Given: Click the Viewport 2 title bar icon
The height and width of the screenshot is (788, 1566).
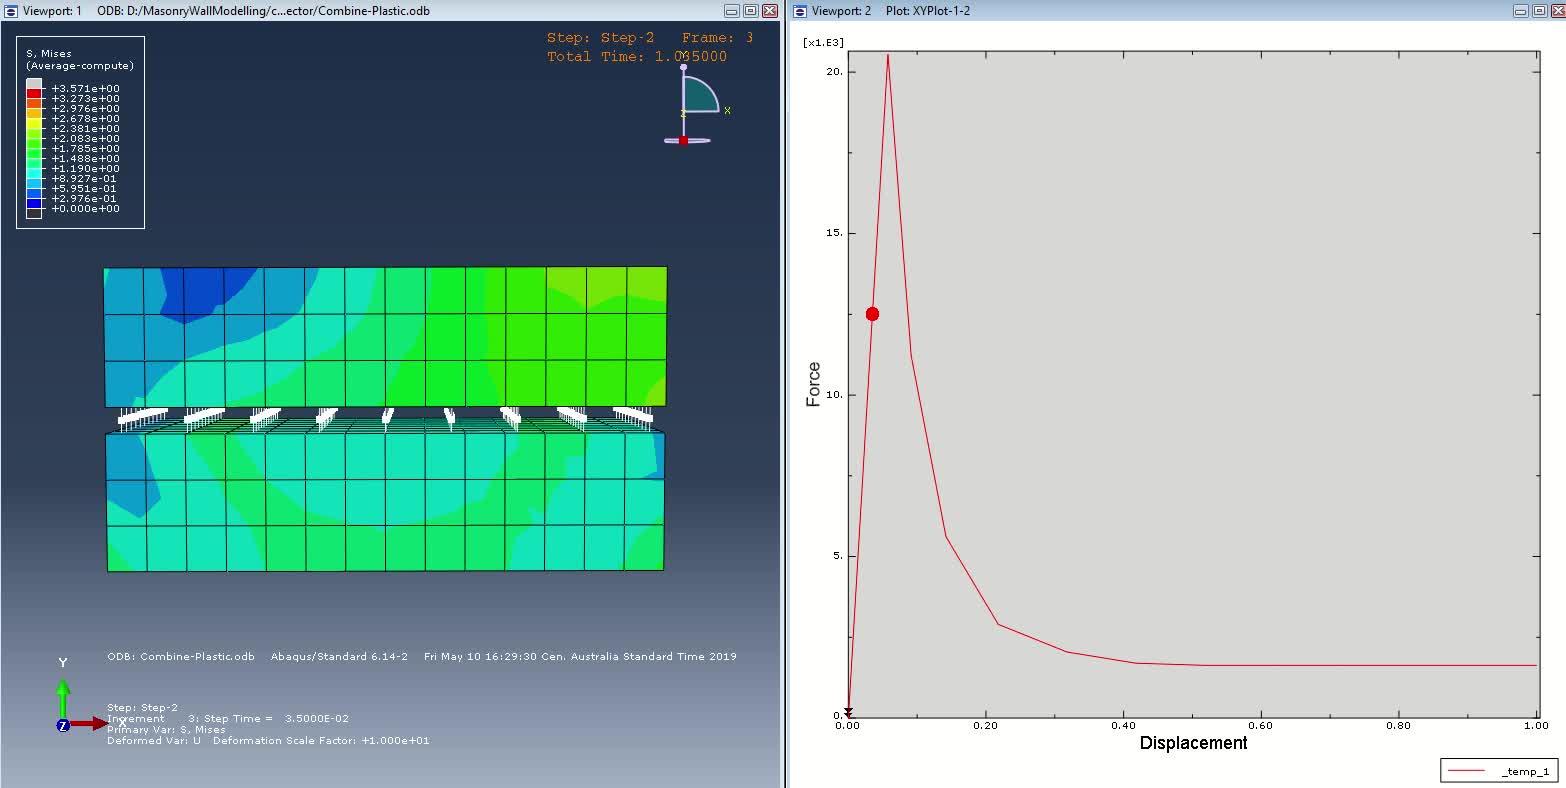Looking at the screenshot, I should point(799,11).
